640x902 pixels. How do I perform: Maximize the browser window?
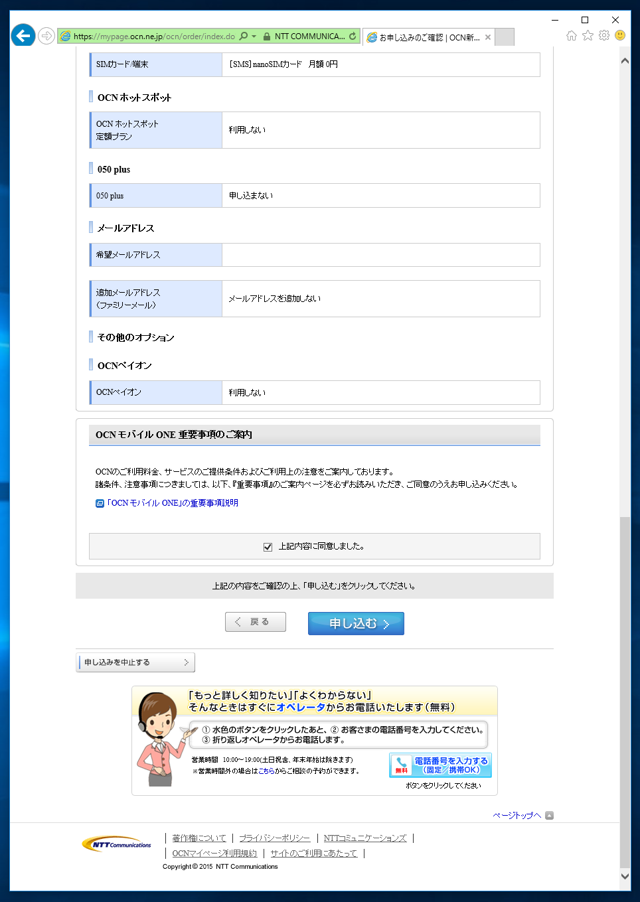[585, 20]
